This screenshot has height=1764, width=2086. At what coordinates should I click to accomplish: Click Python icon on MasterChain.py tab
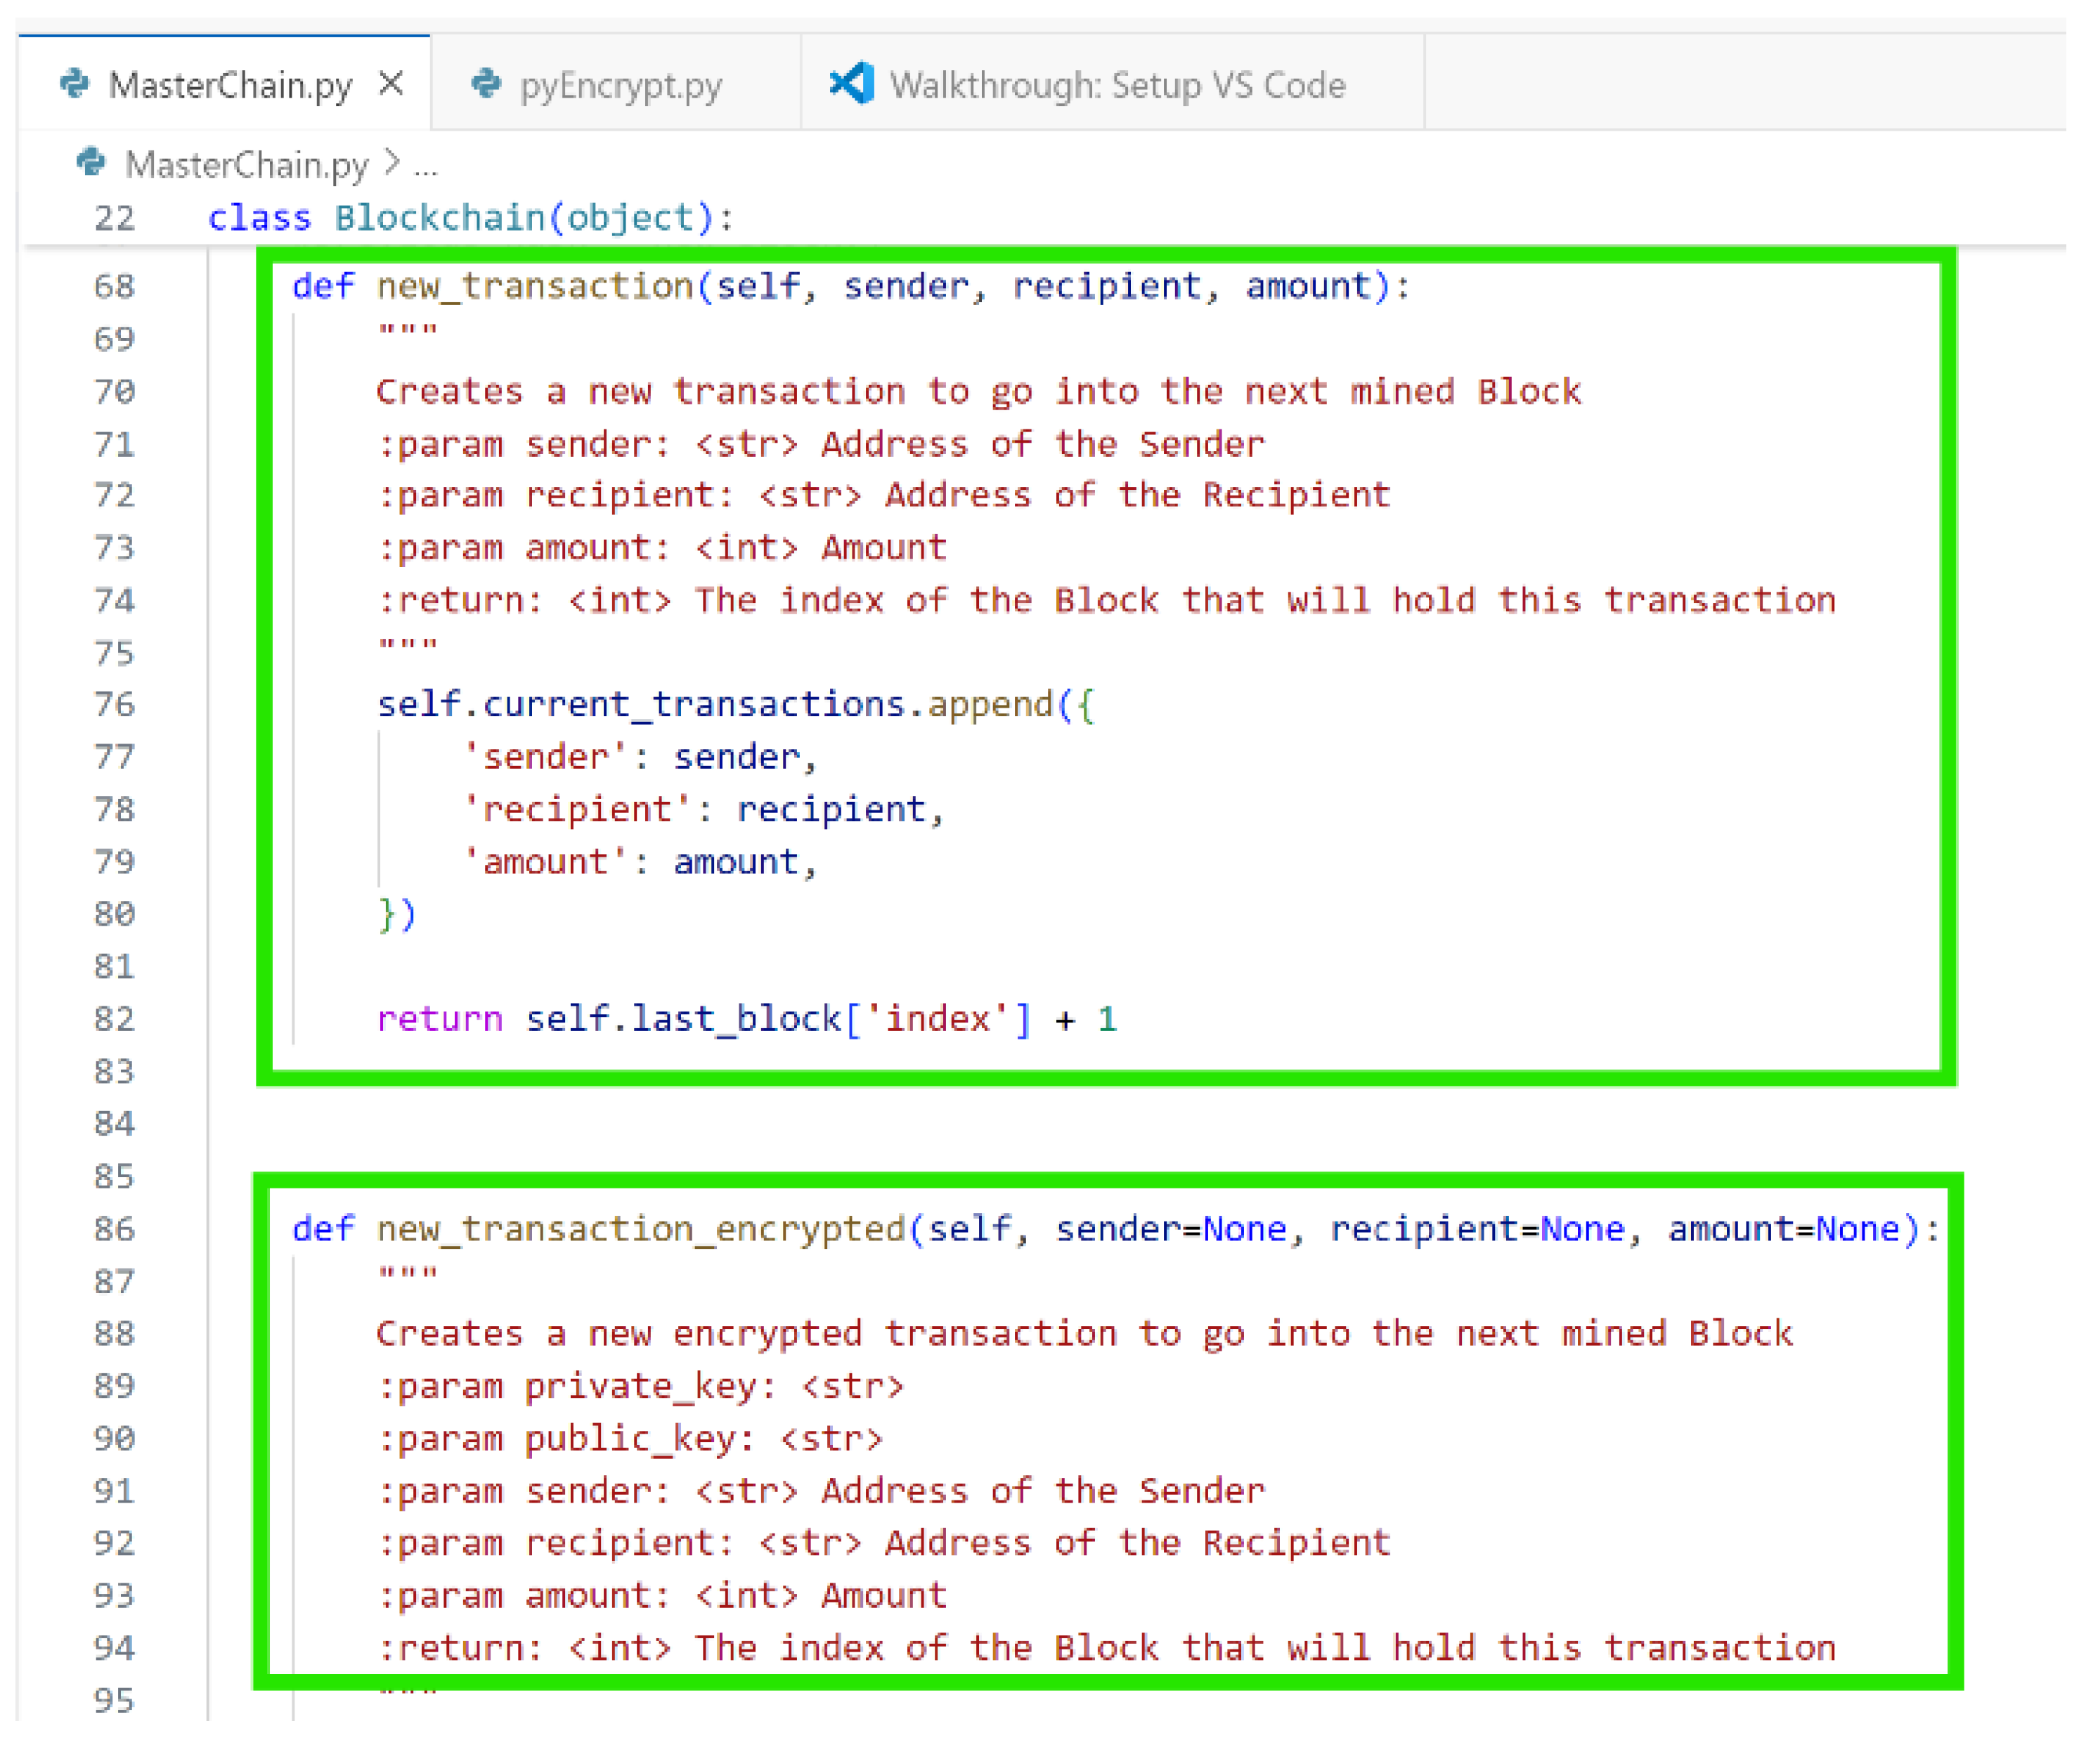point(74,83)
